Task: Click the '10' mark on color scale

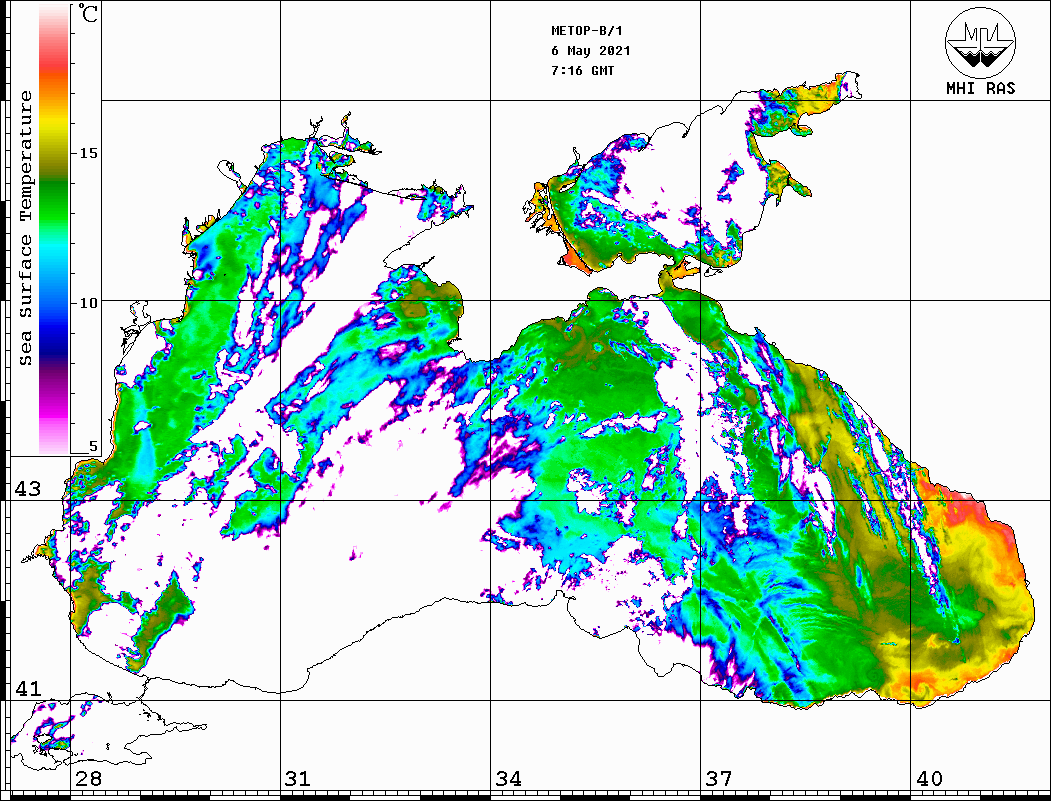Action: click(x=88, y=304)
